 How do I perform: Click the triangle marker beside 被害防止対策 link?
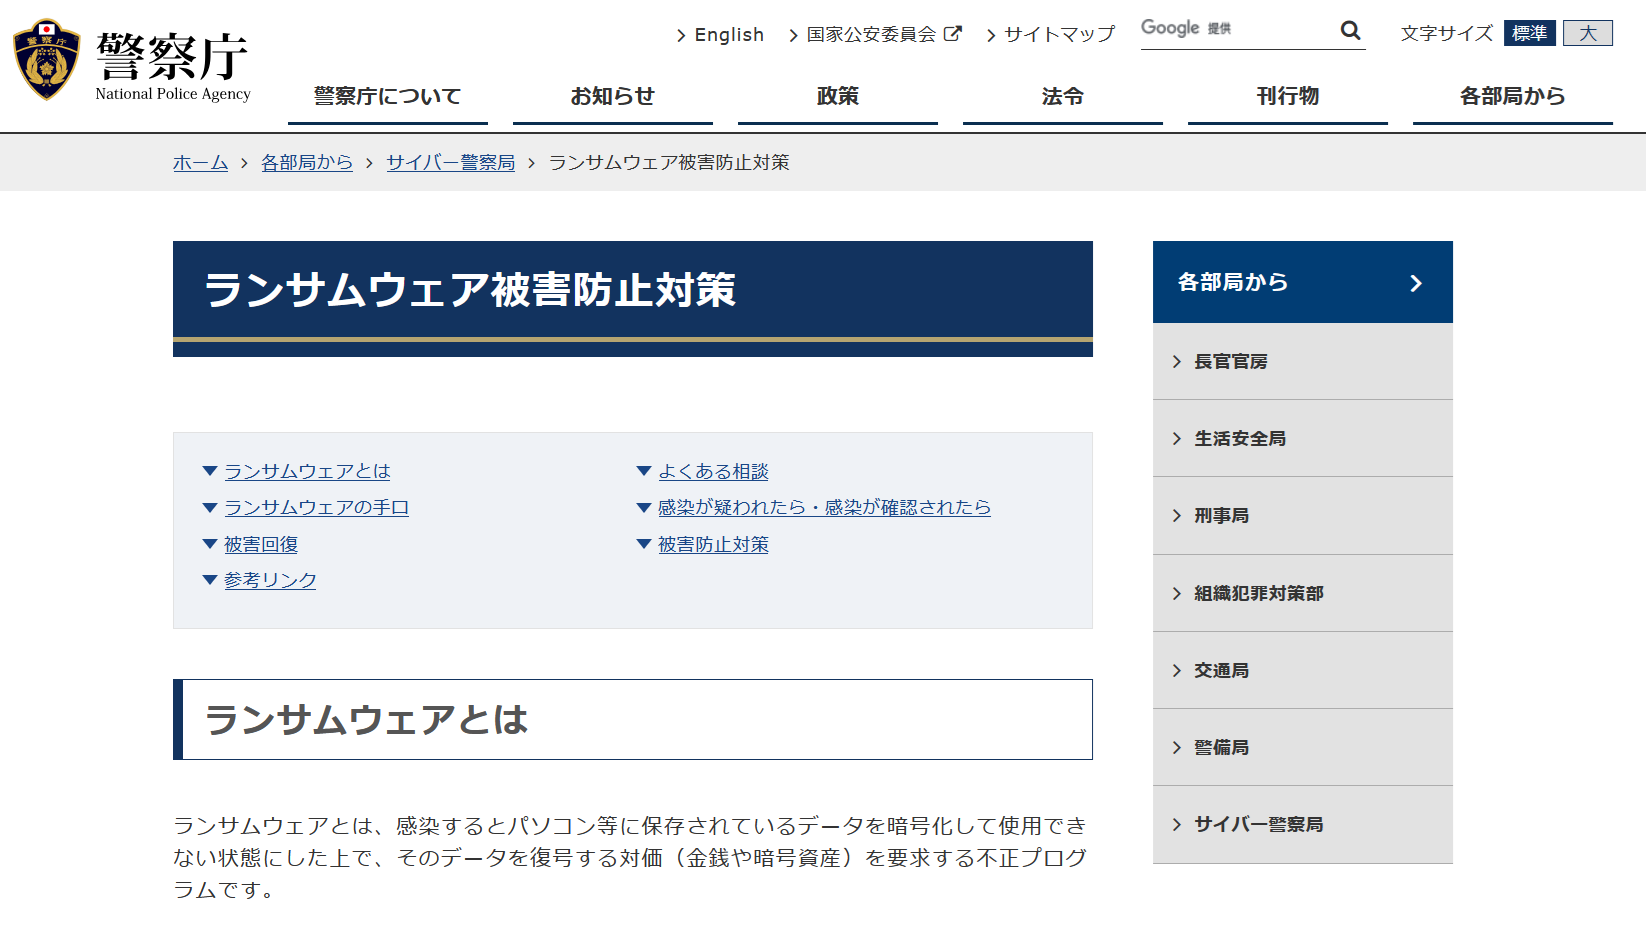644,544
